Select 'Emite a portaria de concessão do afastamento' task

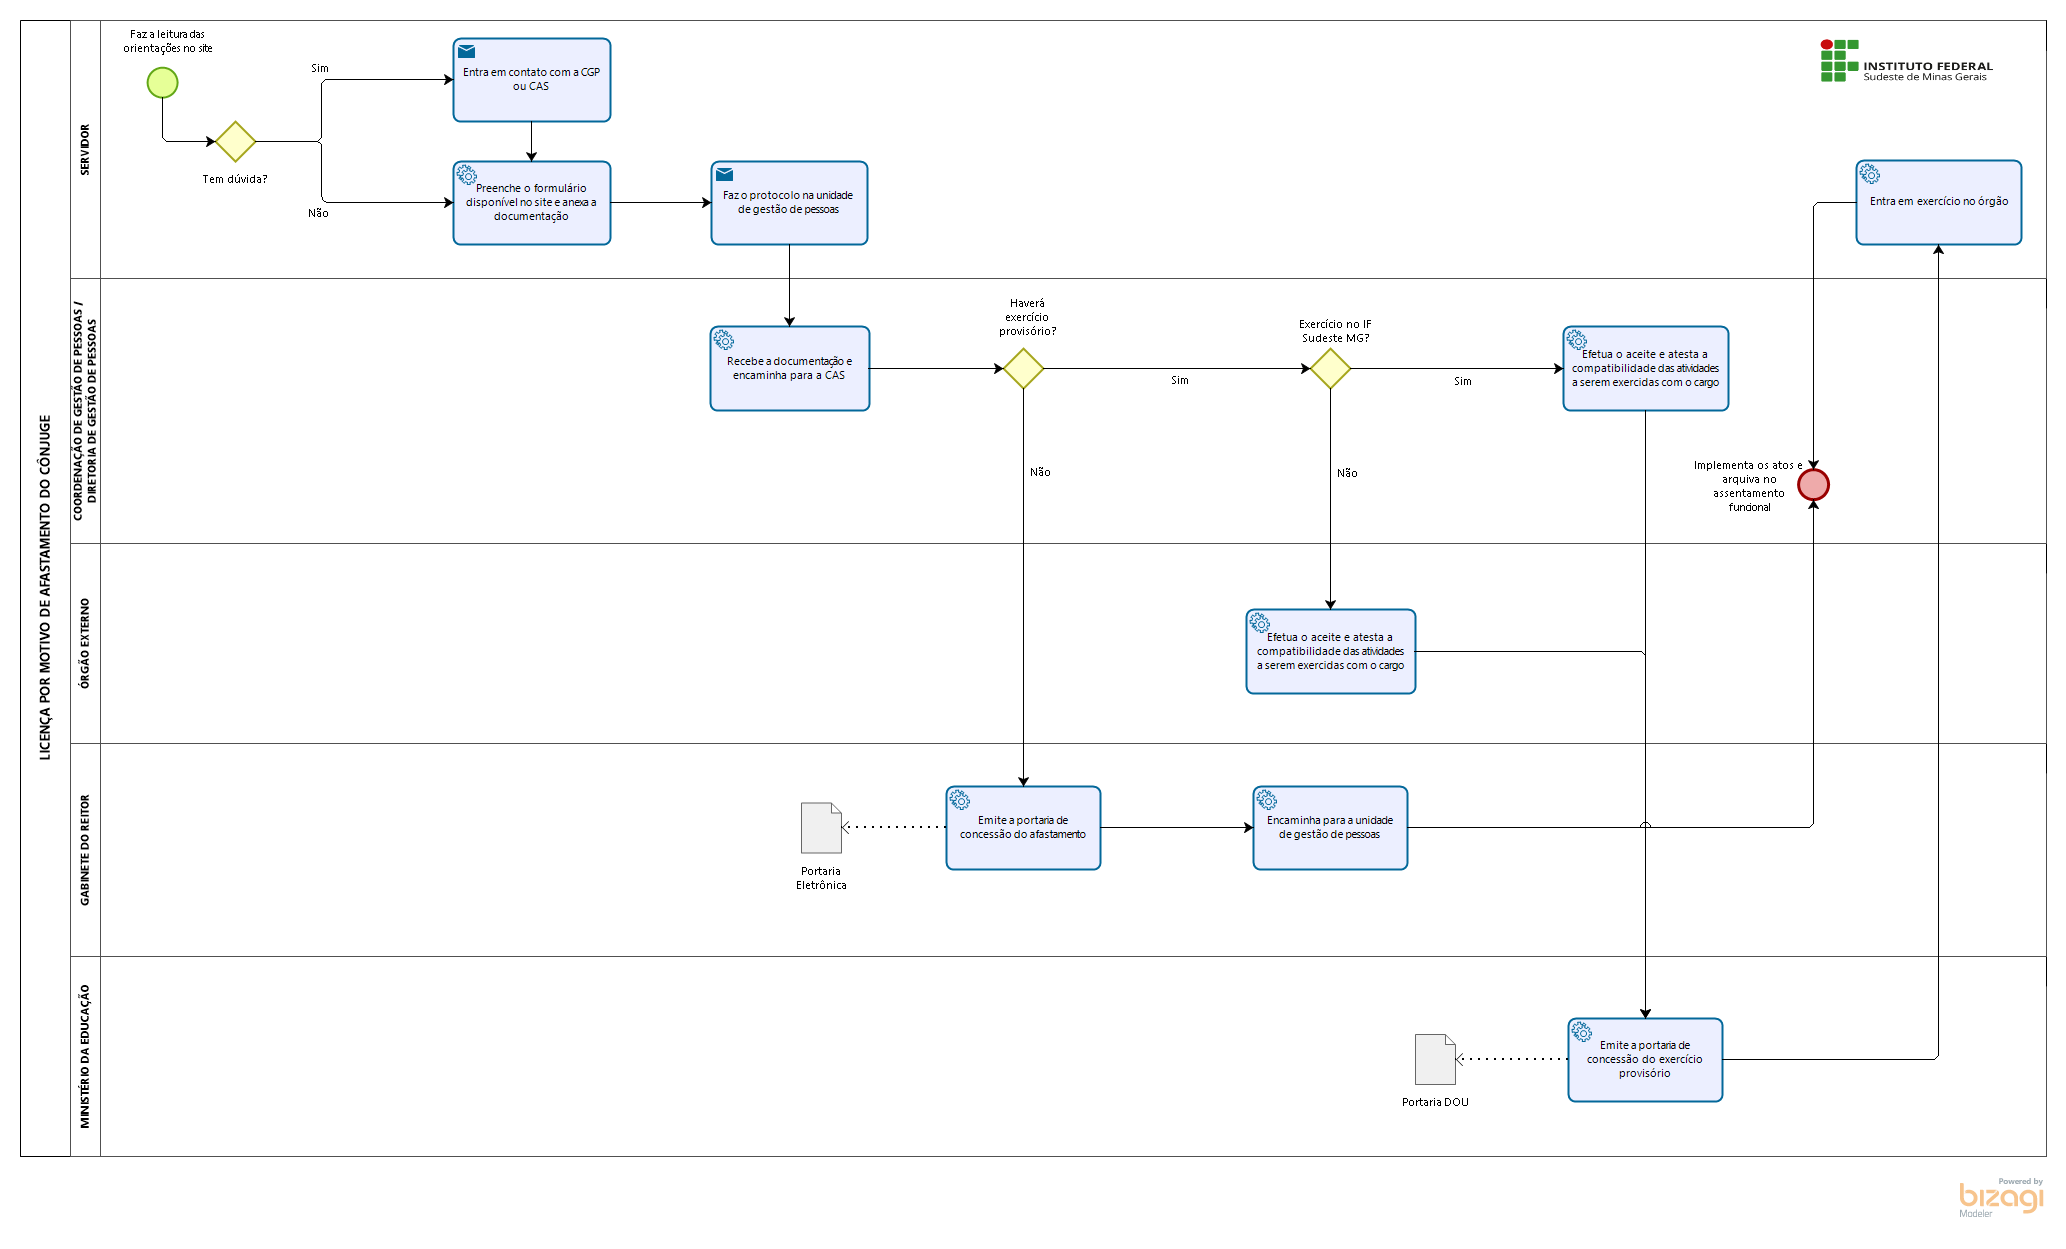[x=1024, y=828]
